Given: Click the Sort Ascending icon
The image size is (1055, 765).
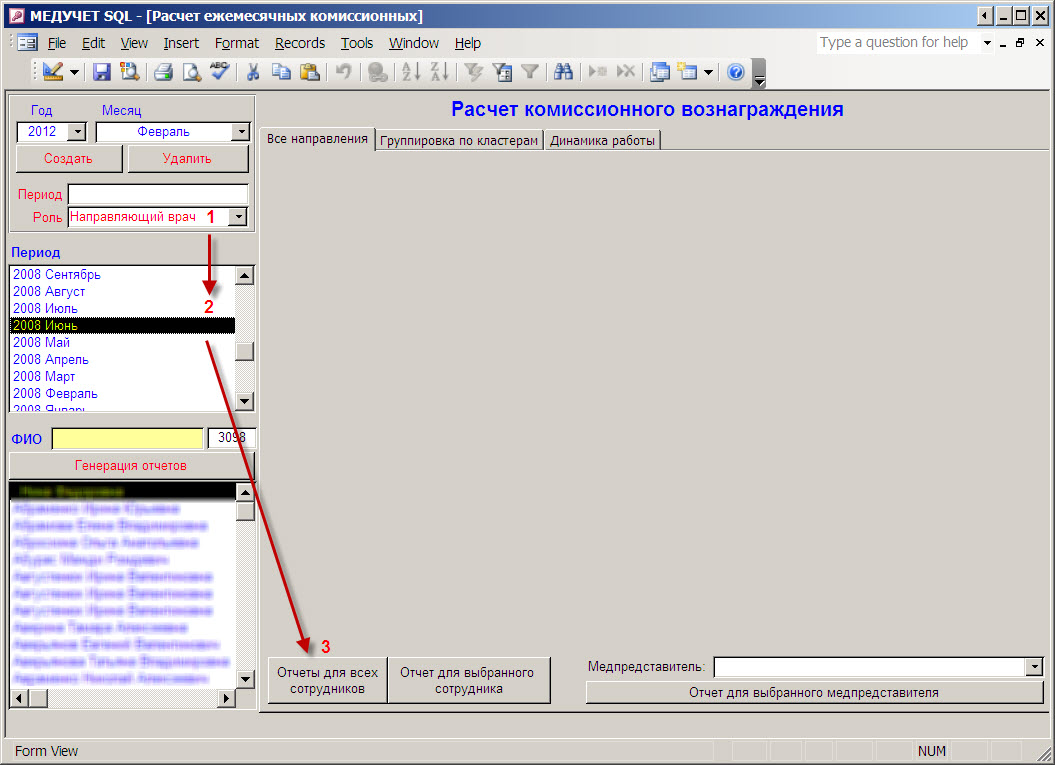Looking at the screenshot, I should tap(410, 72).
